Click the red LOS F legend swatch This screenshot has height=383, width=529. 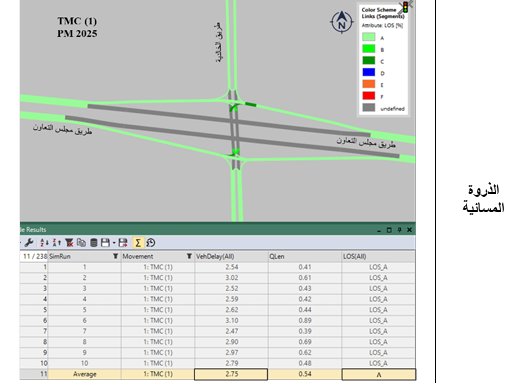[368, 96]
